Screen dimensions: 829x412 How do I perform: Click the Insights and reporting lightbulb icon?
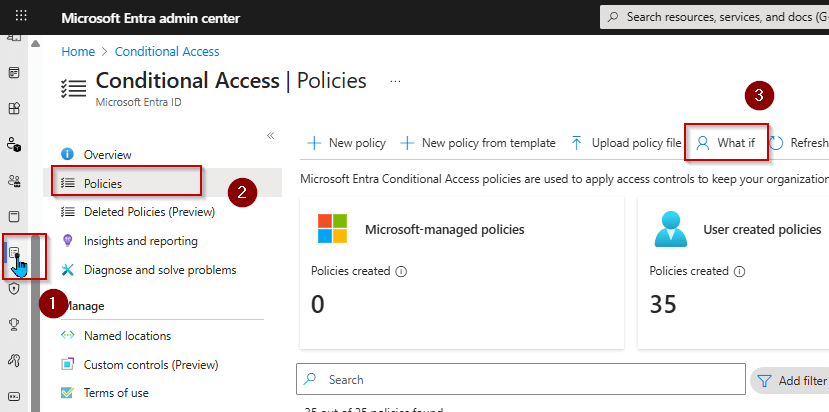68,241
